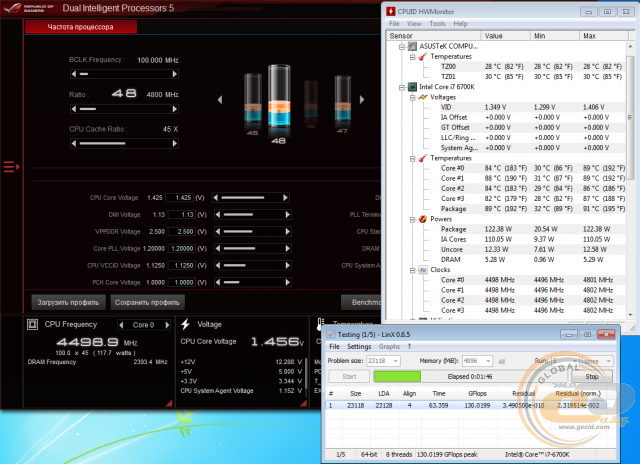Raise CPU Core Voltage with right arrow

tap(285, 198)
